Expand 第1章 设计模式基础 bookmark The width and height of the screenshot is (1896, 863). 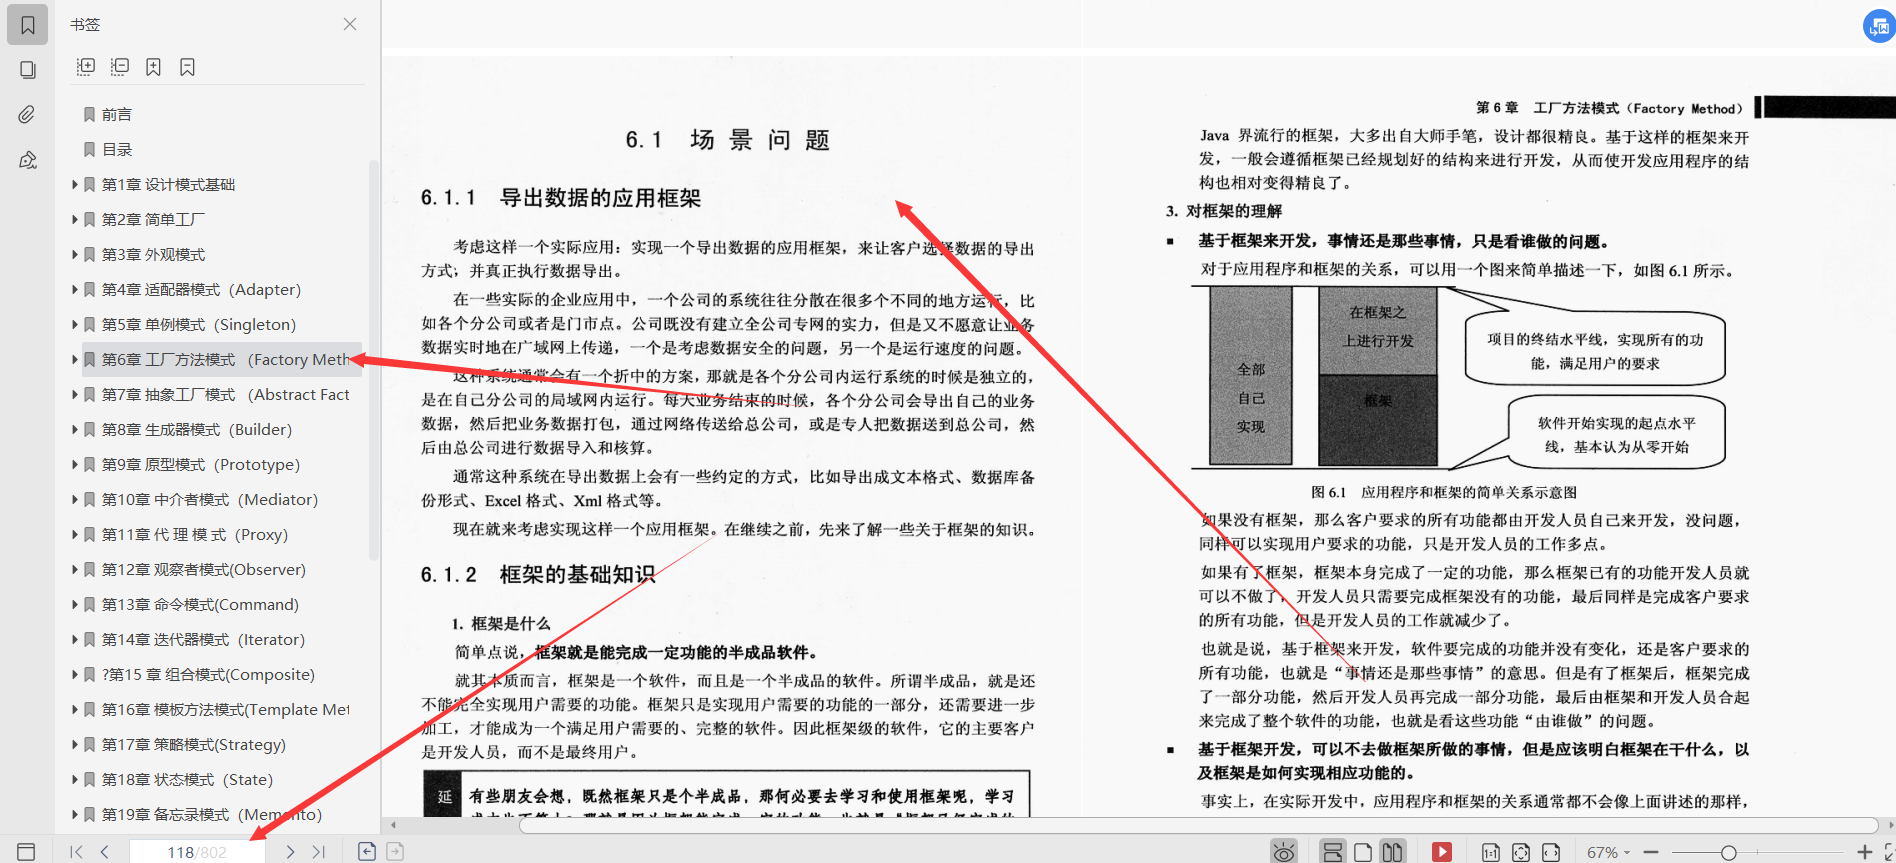[75, 184]
